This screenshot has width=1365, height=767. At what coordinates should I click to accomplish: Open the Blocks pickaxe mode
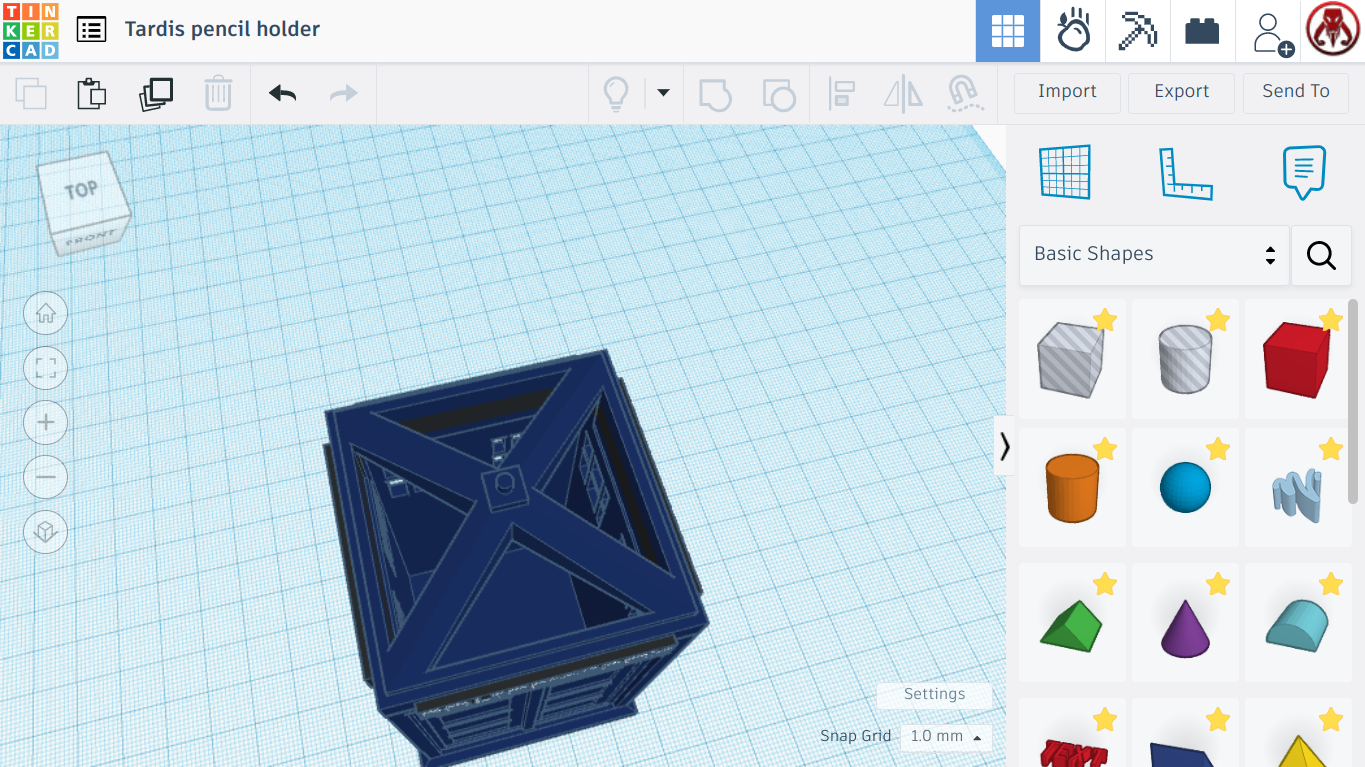pyautogui.click(x=1138, y=31)
